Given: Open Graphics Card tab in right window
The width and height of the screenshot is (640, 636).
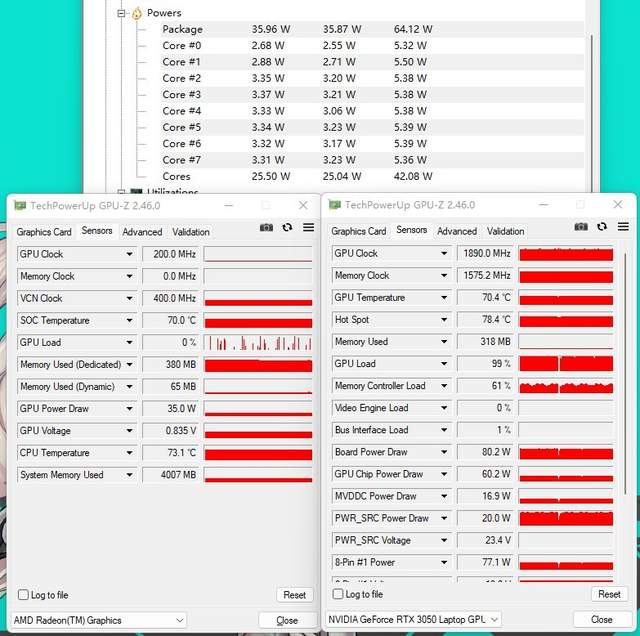Looking at the screenshot, I should 359,231.
